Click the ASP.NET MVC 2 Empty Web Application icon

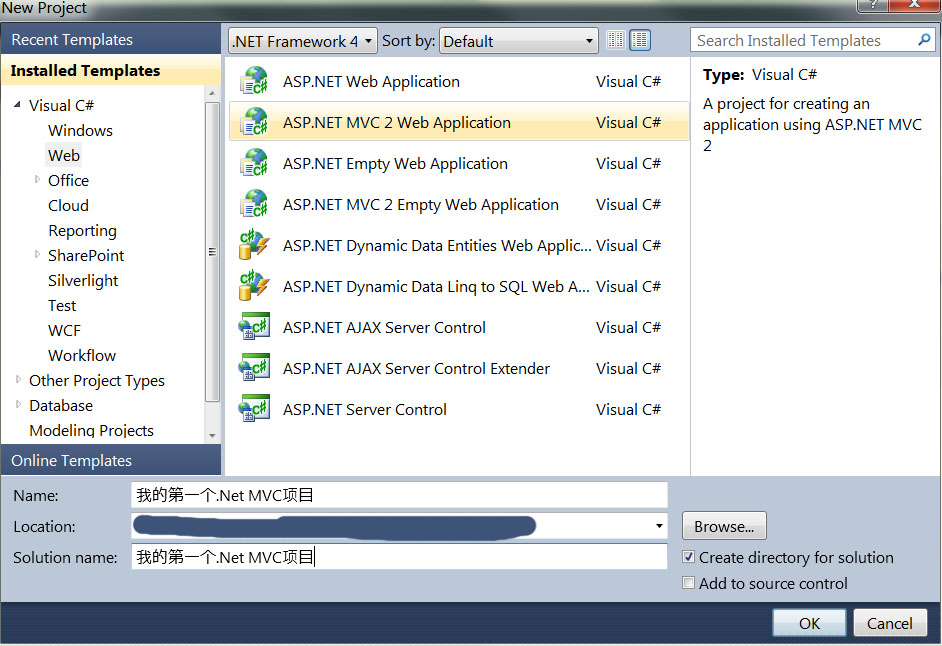254,204
